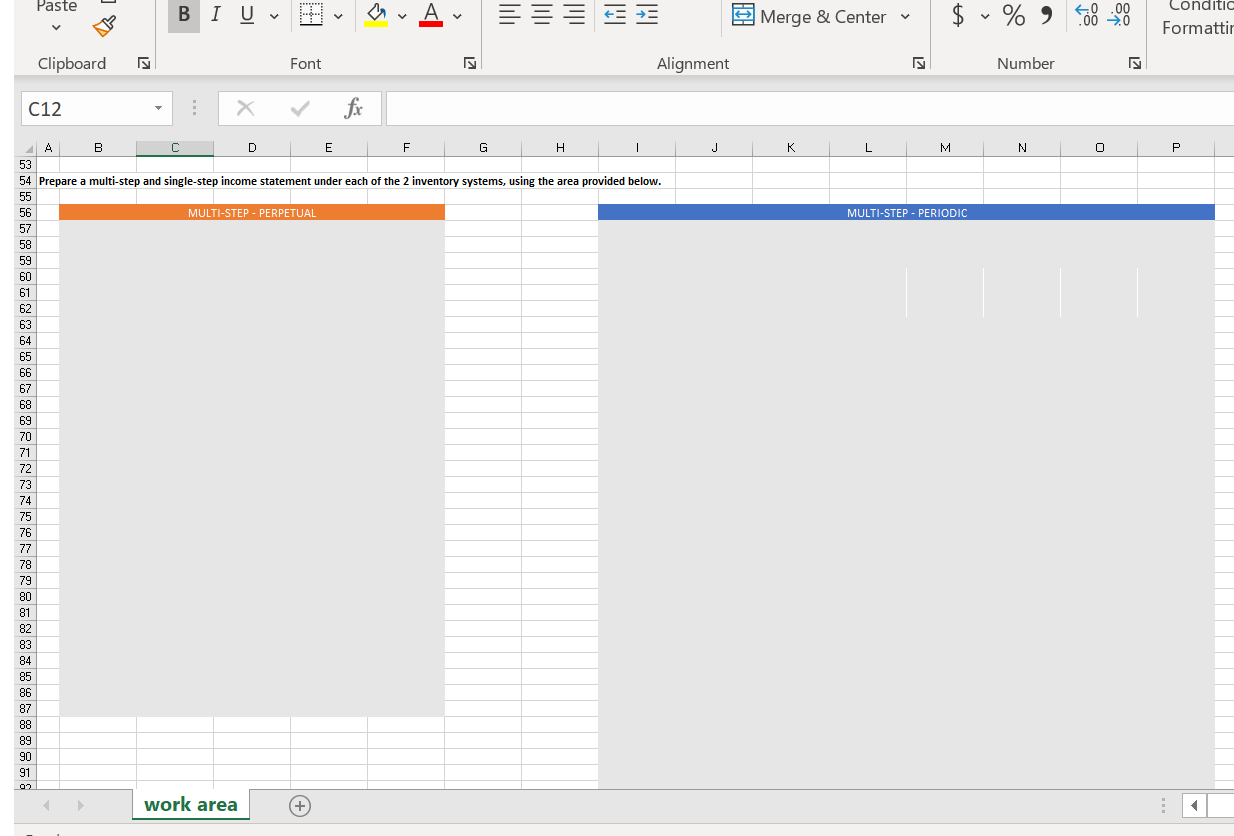The image size is (1234, 836).
Task: Apply Comma Style formatting
Action: [x=1044, y=16]
